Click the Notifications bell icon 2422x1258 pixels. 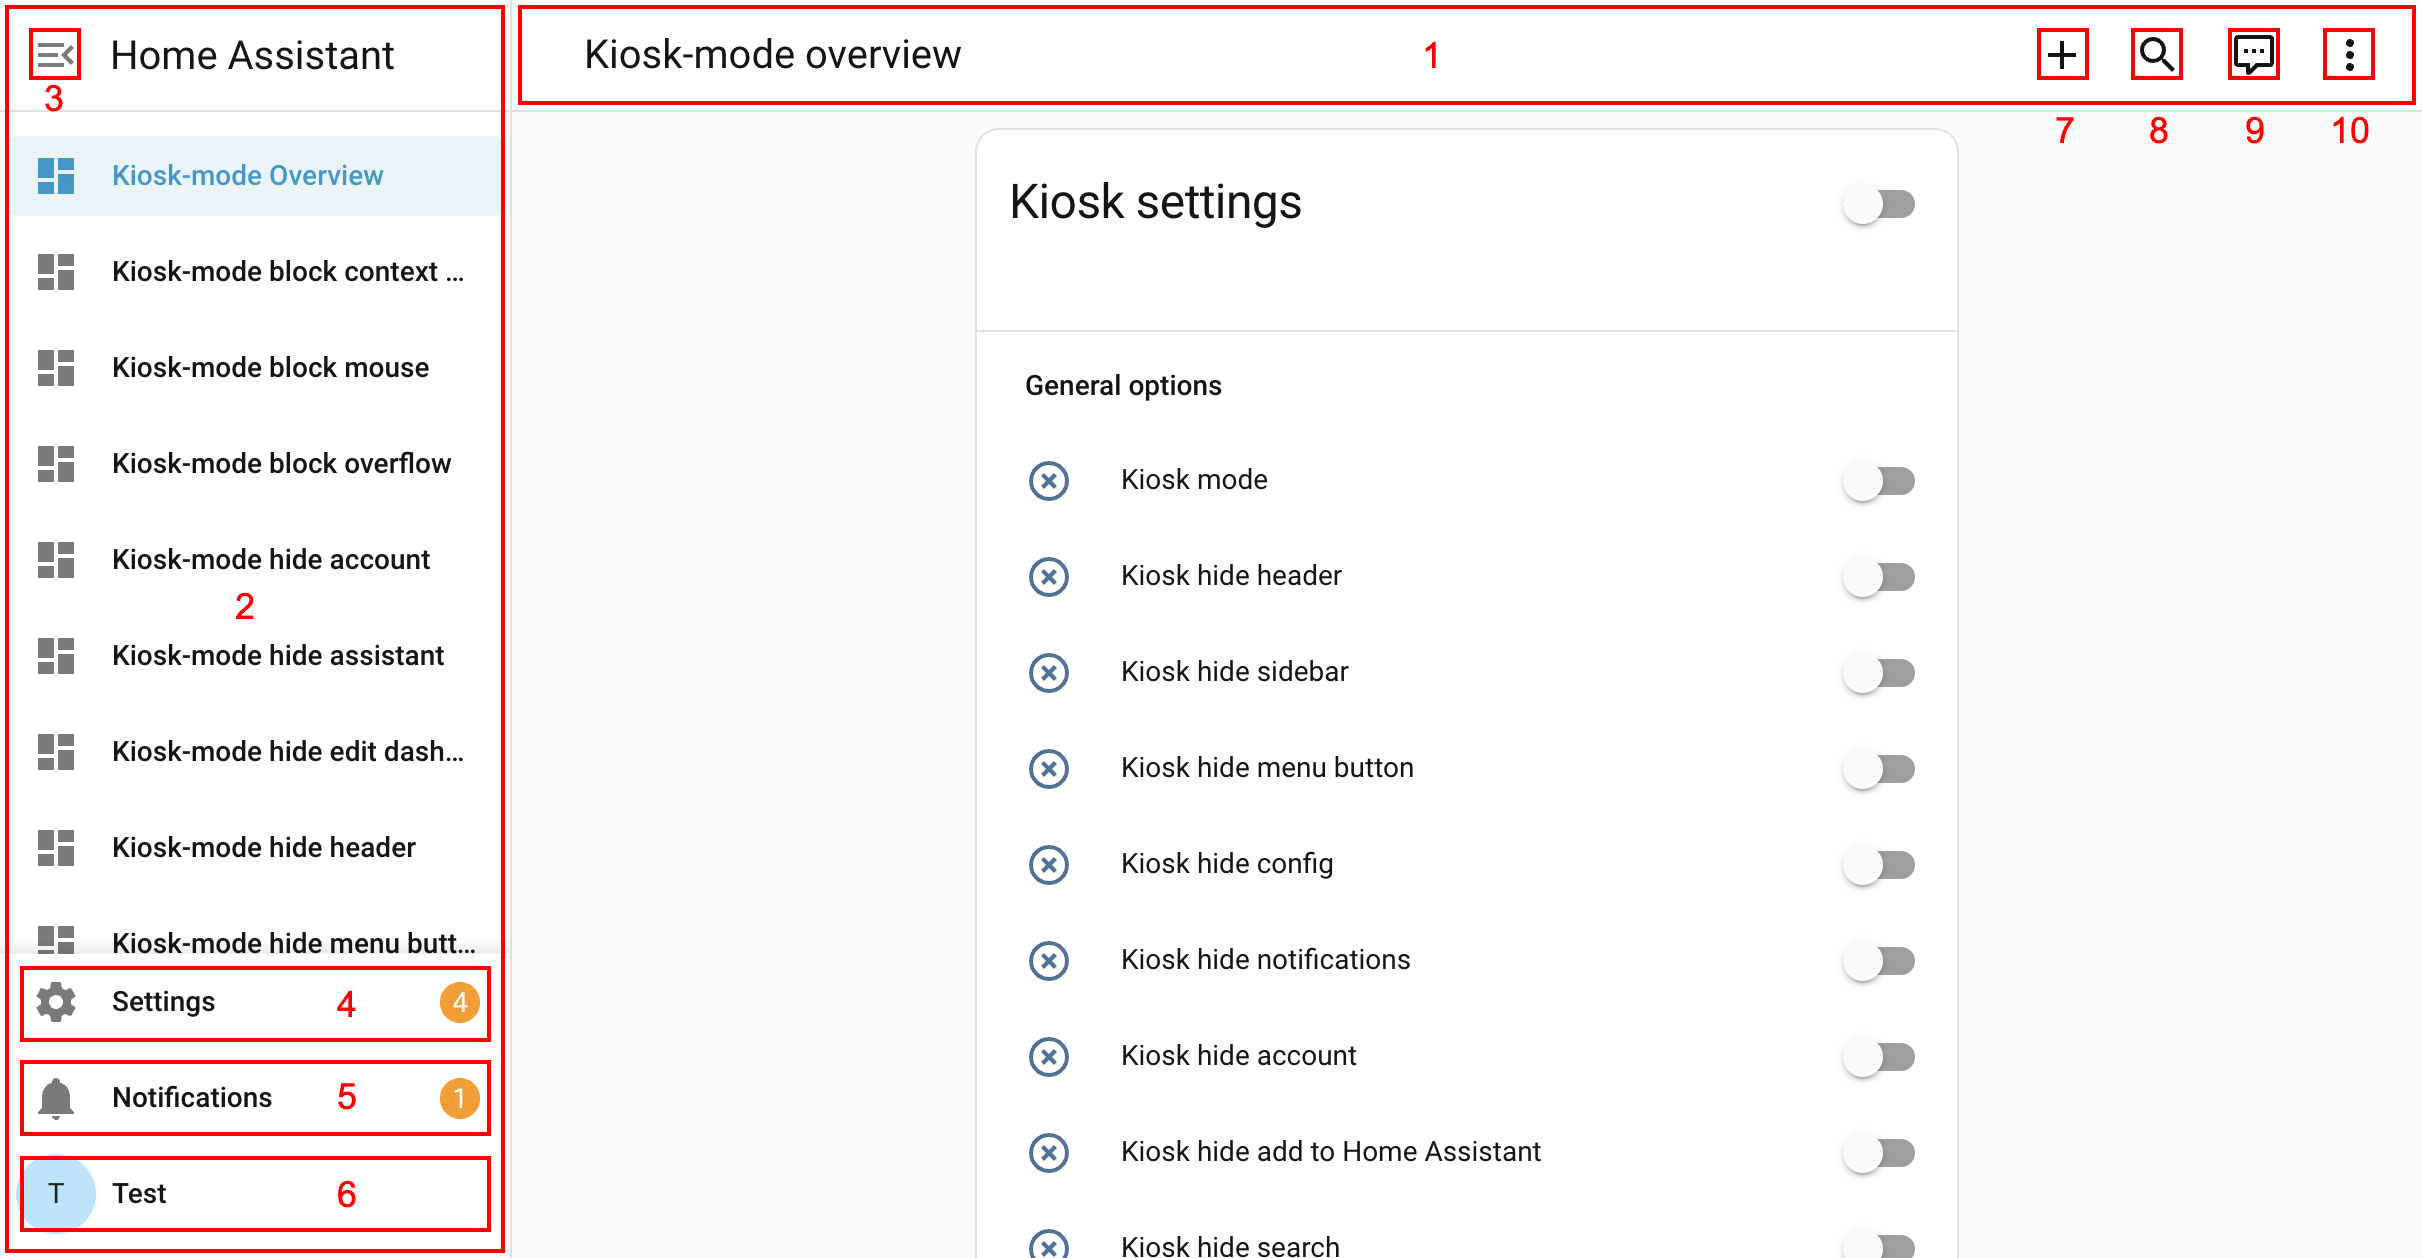click(x=56, y=1098)
